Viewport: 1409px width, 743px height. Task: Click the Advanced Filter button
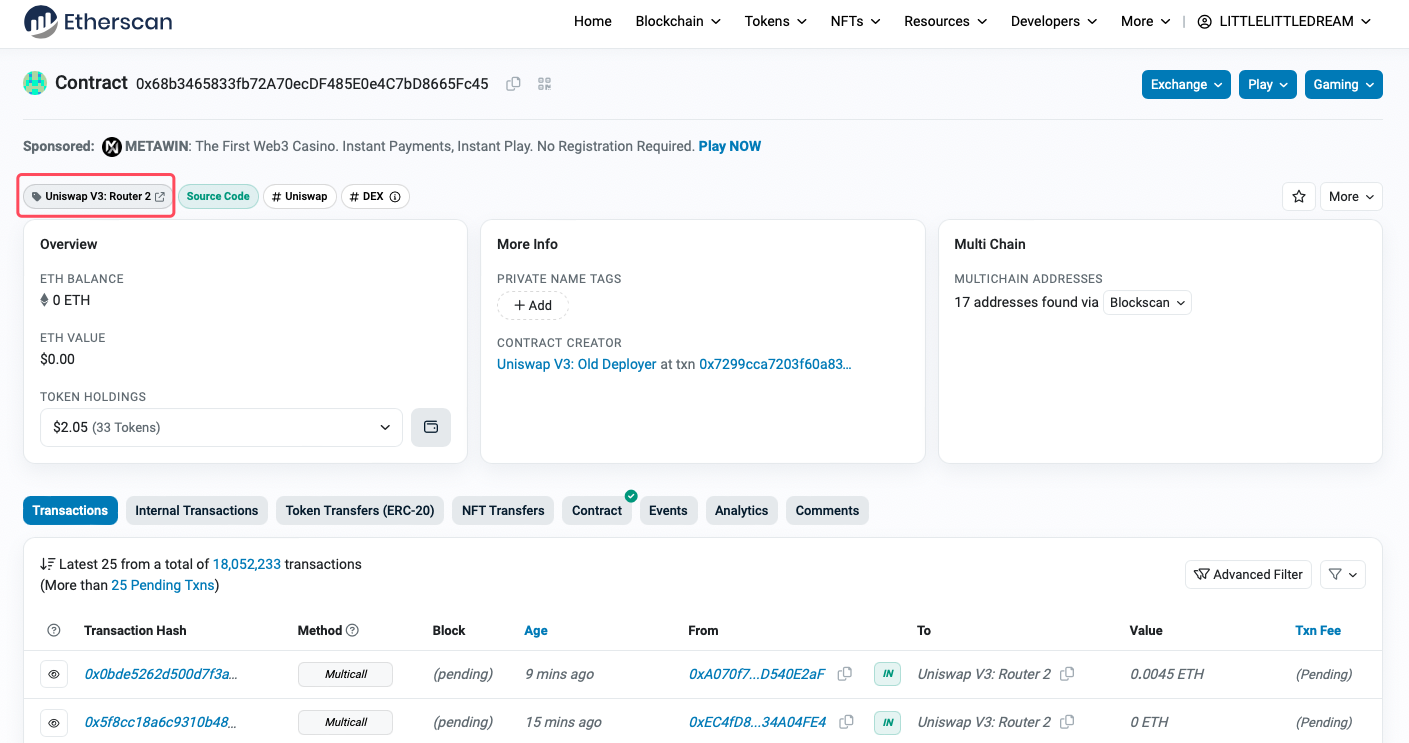click(x=1248, y=574)
